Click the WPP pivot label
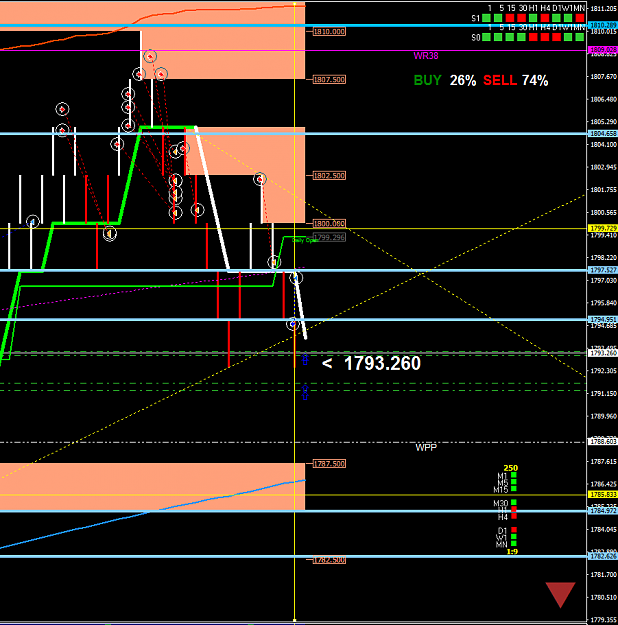618x625 pixels. pos(426,448)
